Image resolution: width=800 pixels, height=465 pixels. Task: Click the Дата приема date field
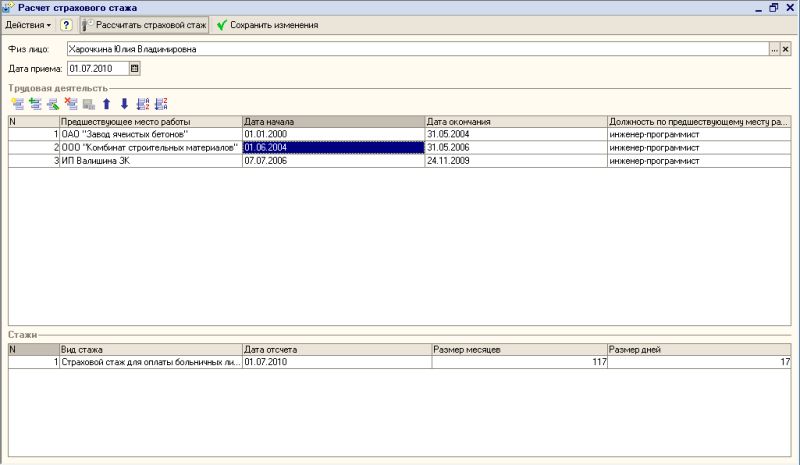98,68
